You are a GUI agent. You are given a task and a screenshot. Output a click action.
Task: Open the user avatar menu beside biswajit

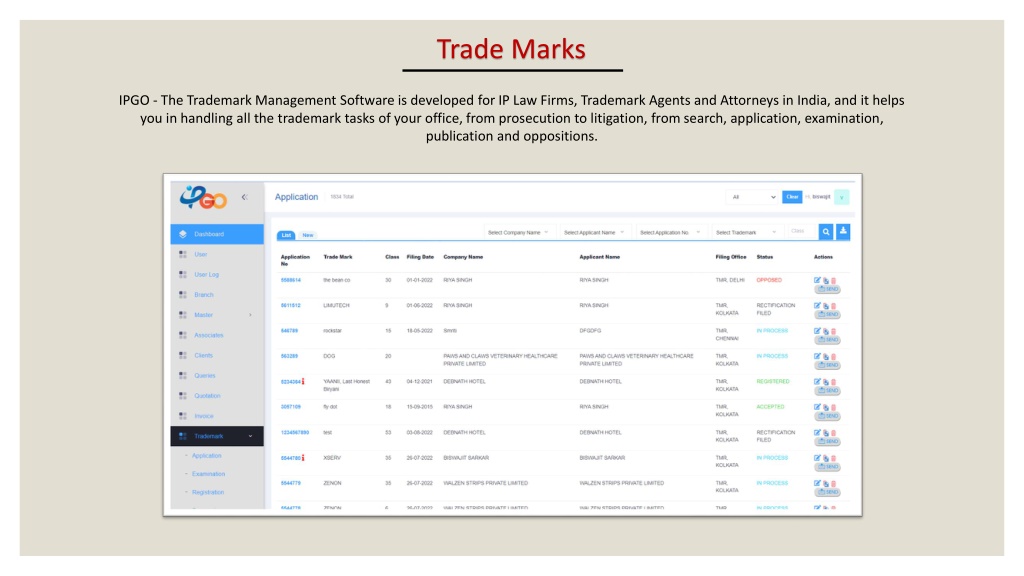point(842,197)
